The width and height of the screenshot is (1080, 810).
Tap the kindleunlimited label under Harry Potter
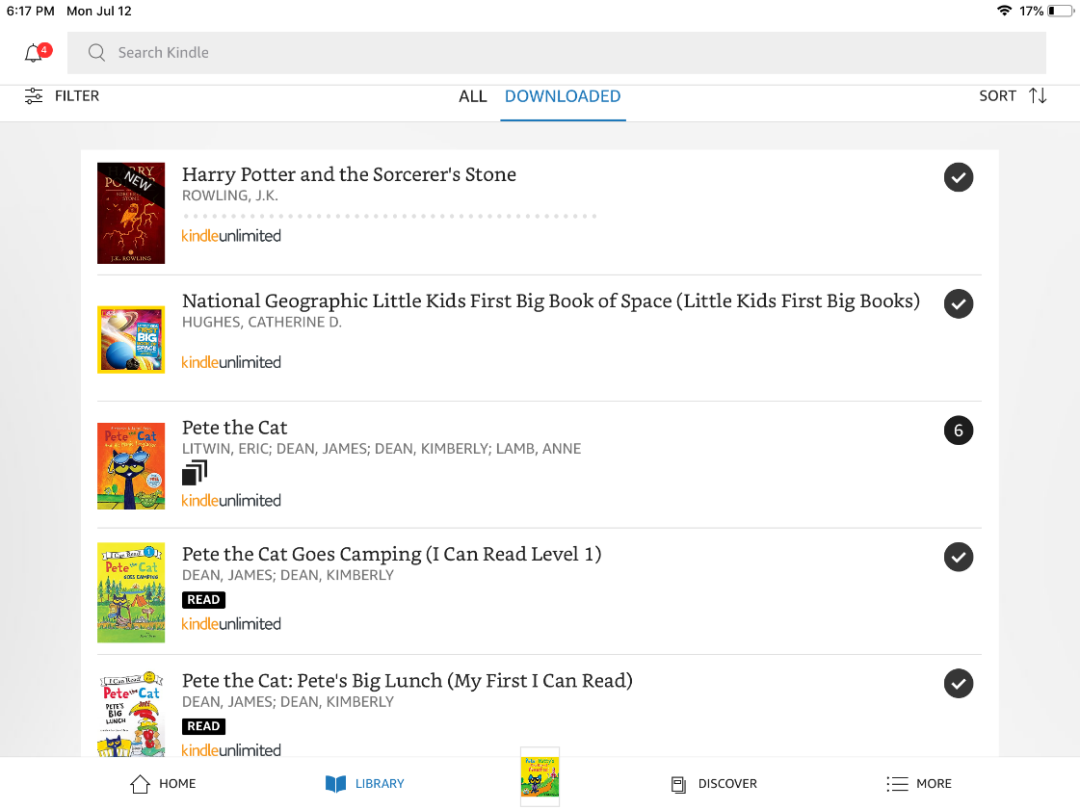[x=231, y=236]
